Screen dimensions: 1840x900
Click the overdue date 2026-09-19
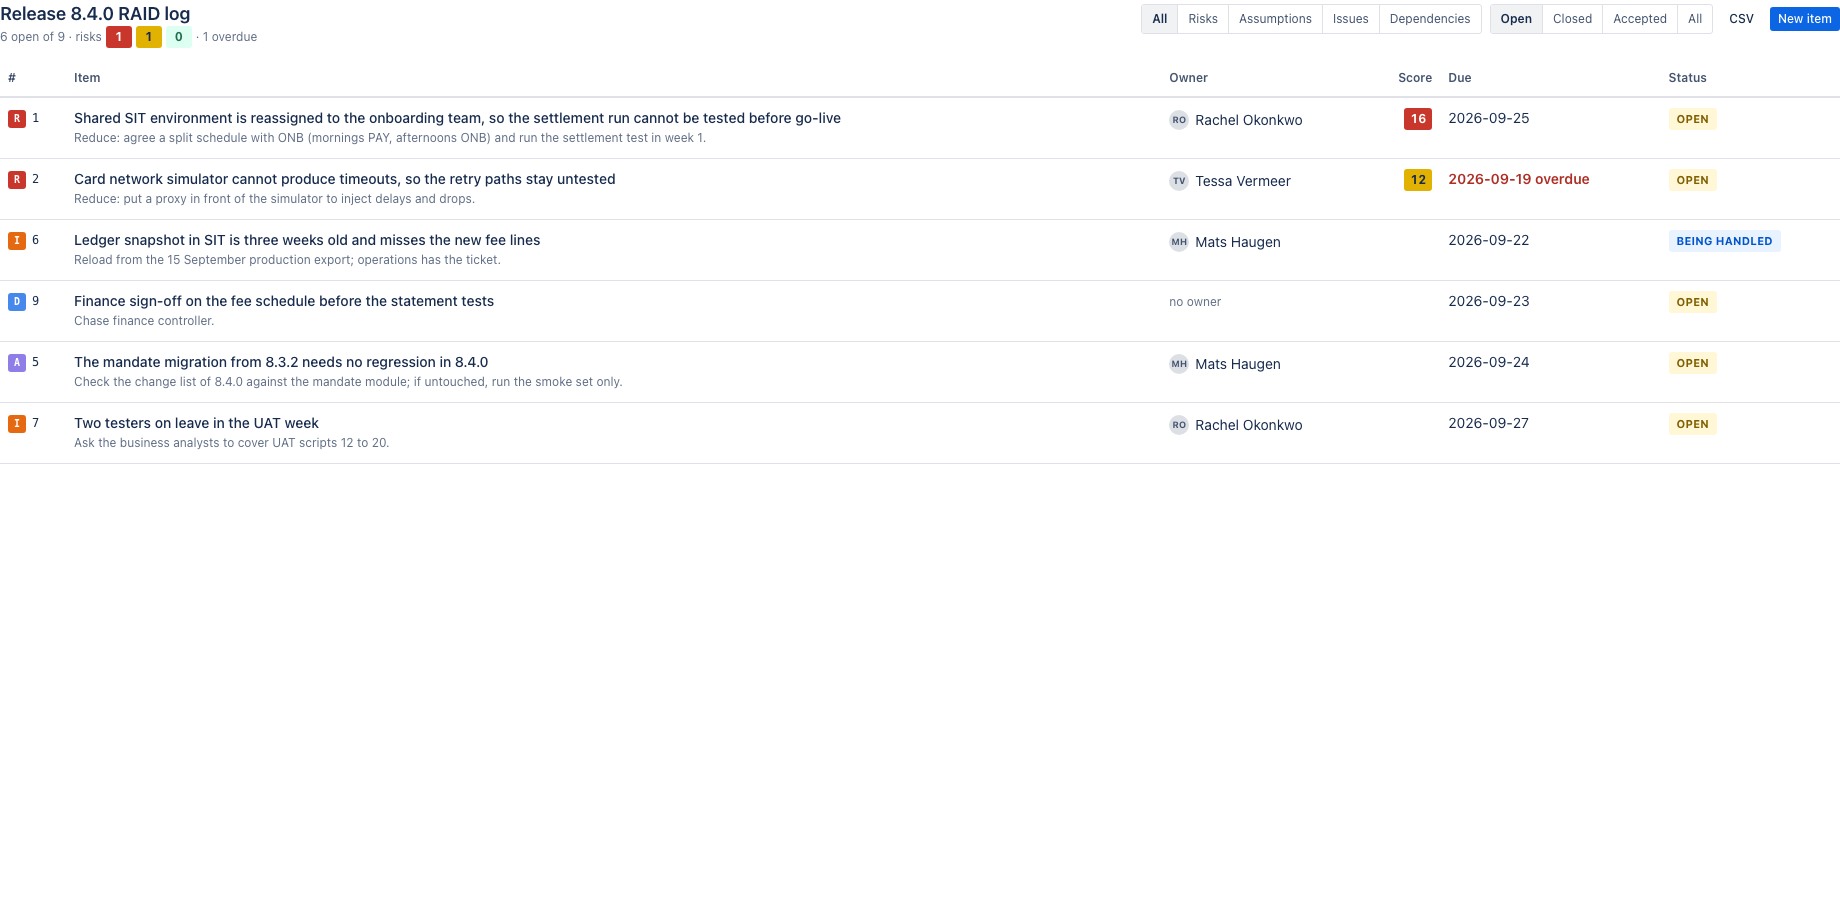(x=1519, y=179)
